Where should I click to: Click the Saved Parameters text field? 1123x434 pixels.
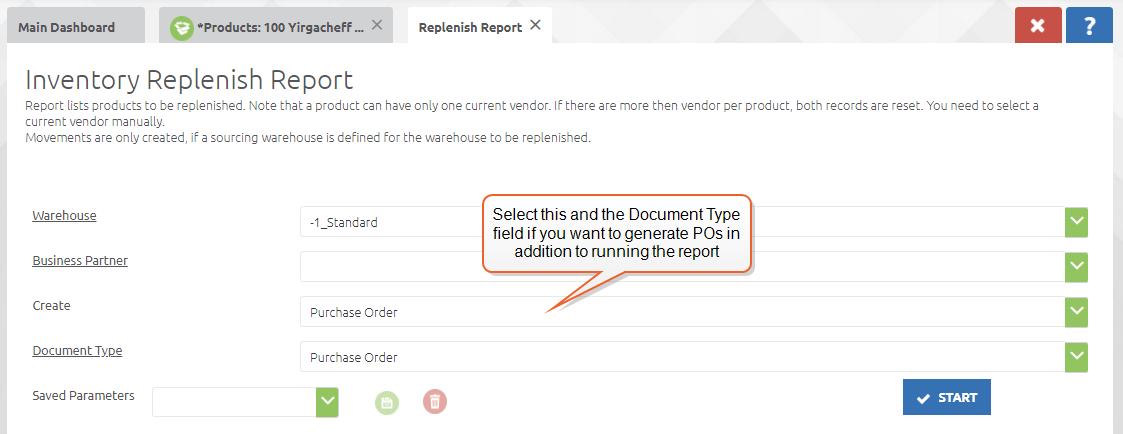234,402
